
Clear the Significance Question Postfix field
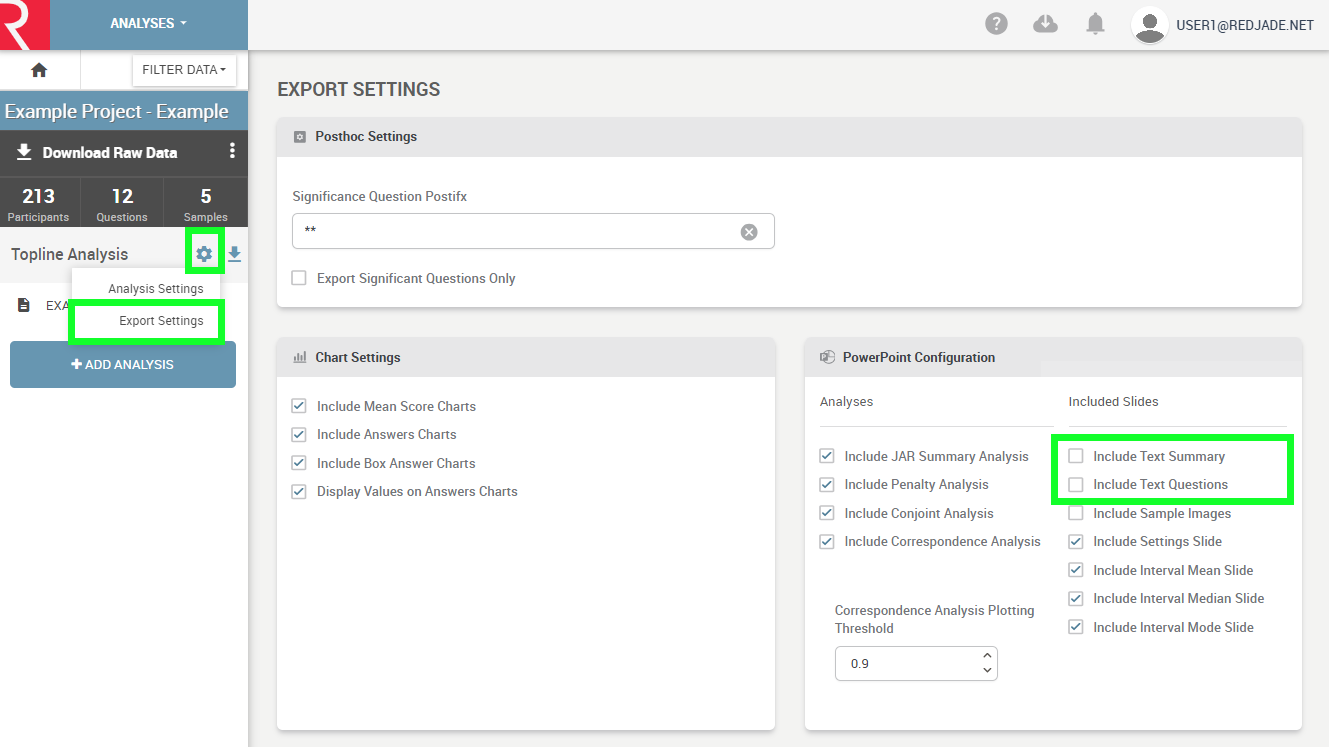pyautogui.click(x=749, y=232)
